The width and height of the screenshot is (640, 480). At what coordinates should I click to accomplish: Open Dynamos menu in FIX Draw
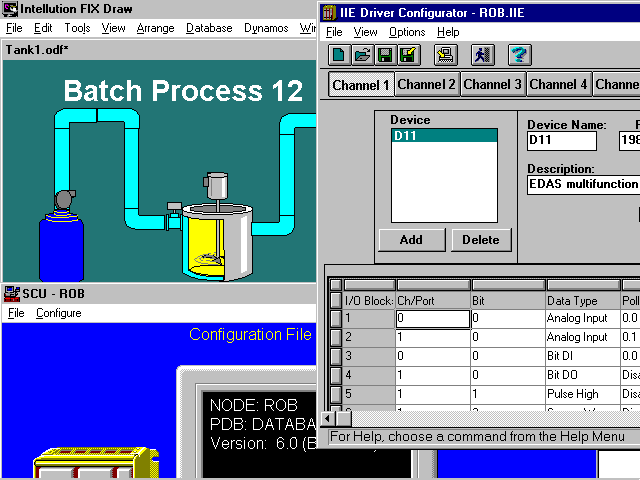[x=266, y=28]
